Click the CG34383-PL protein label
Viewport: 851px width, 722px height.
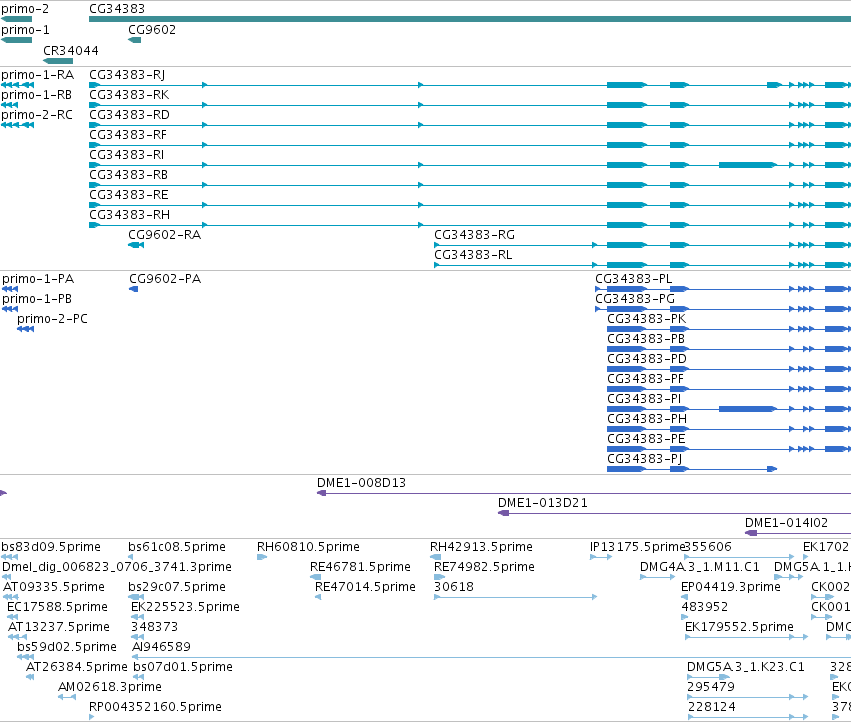(634, 278)
